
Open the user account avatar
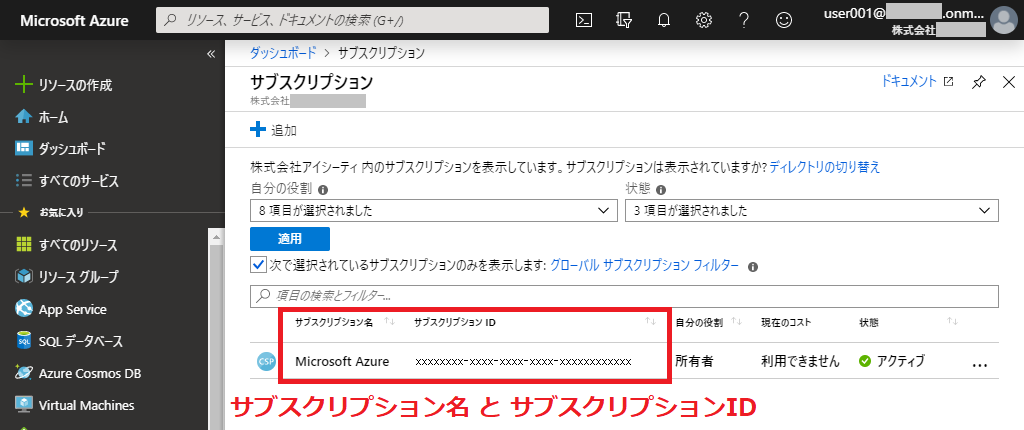[1004, 20]
